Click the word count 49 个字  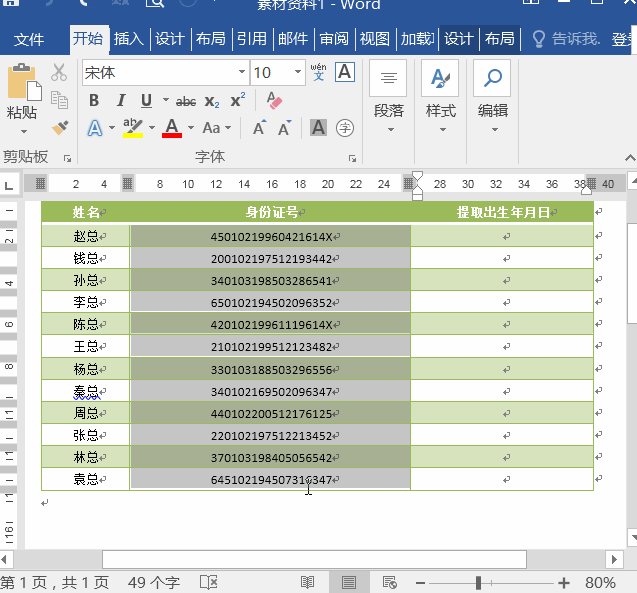[x=154, y=582]
